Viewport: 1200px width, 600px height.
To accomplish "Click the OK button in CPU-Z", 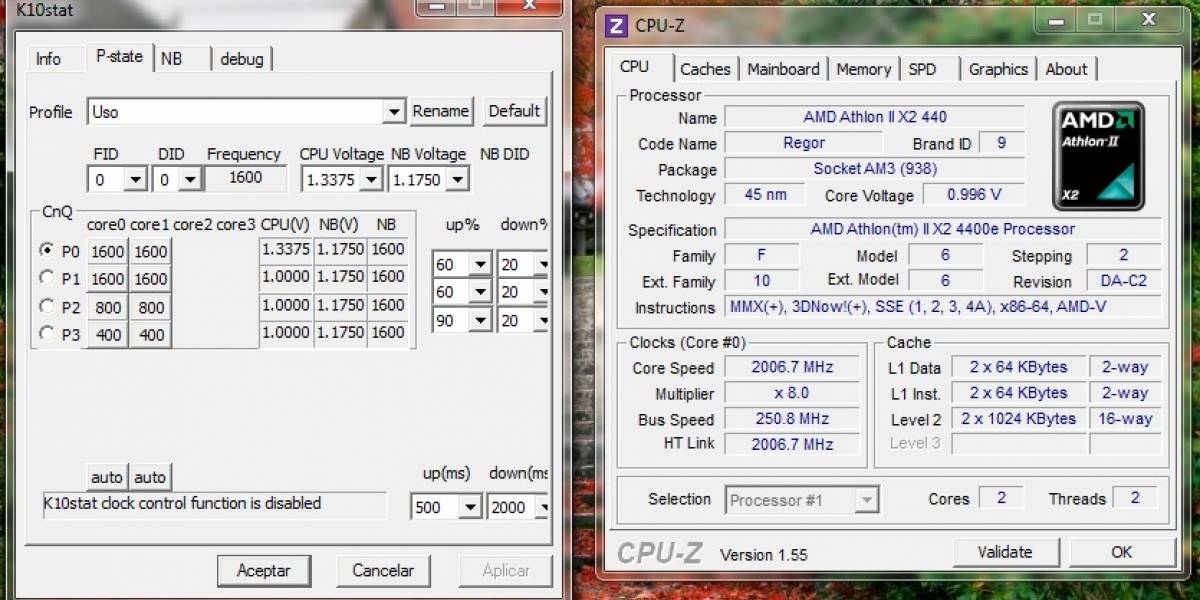I will coord(1122,552).
